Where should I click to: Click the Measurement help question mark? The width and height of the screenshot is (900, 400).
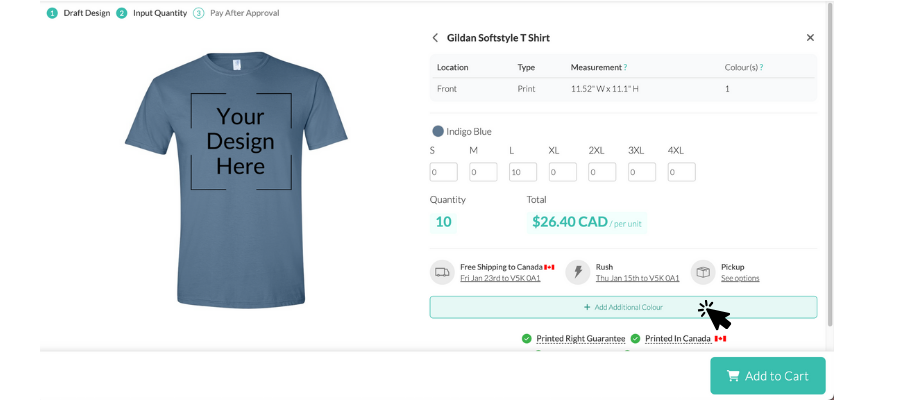626,67
